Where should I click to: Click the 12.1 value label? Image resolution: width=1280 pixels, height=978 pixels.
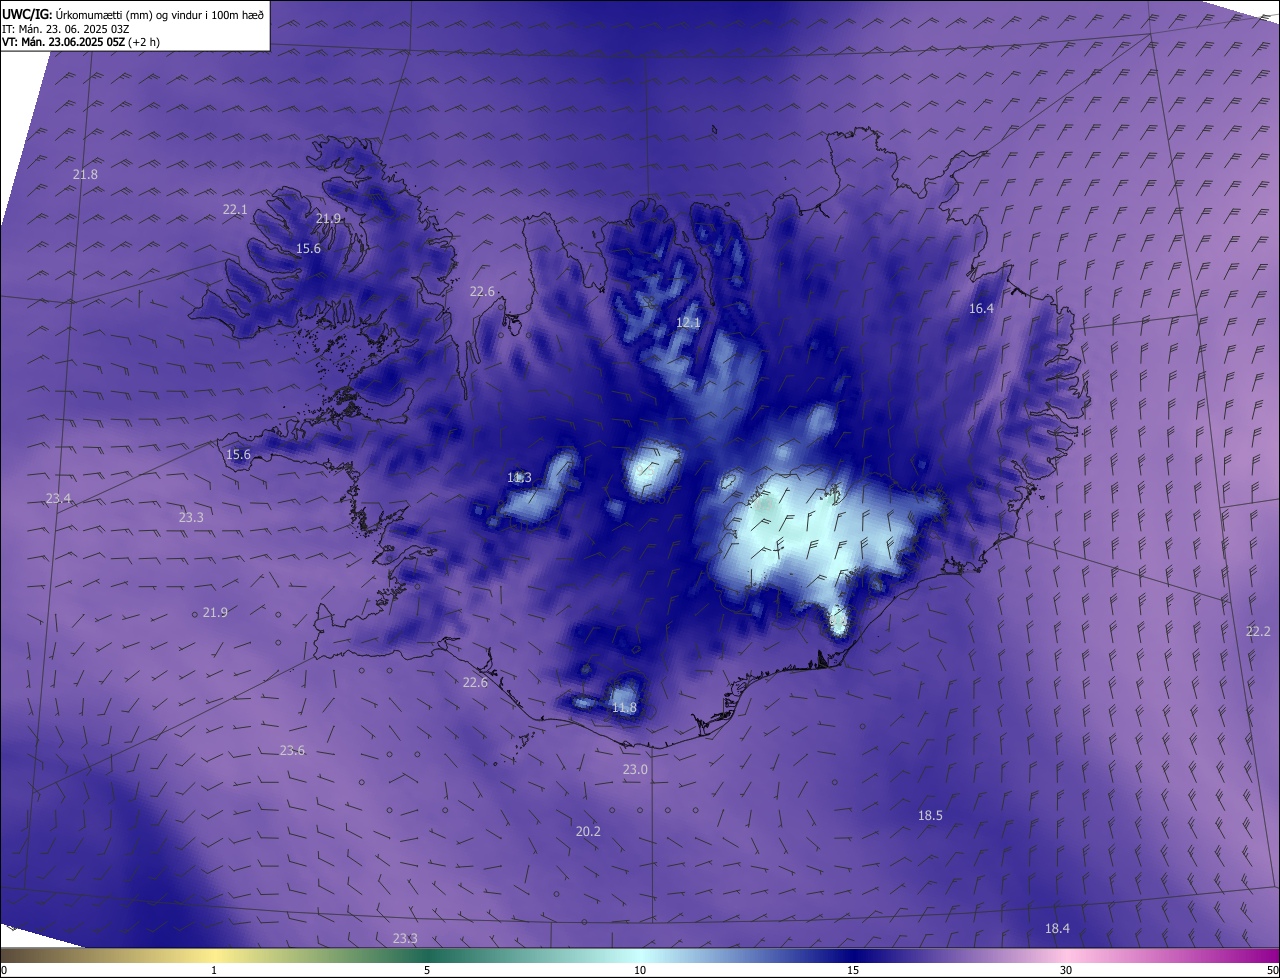[689, 323]
